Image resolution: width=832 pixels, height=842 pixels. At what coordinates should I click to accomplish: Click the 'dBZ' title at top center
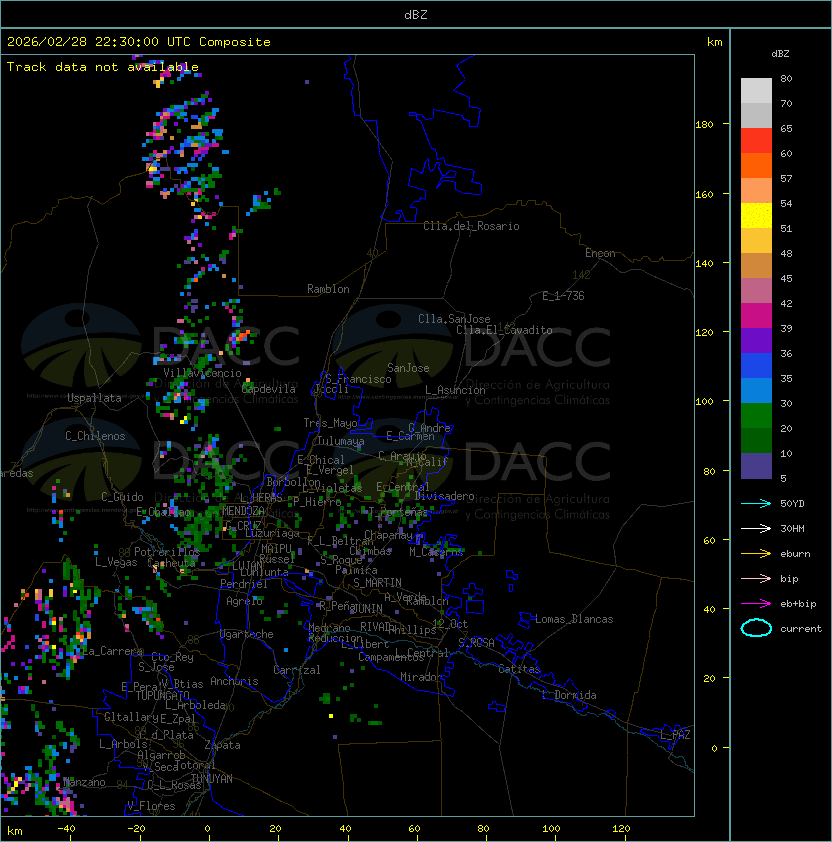click(416, 15)
